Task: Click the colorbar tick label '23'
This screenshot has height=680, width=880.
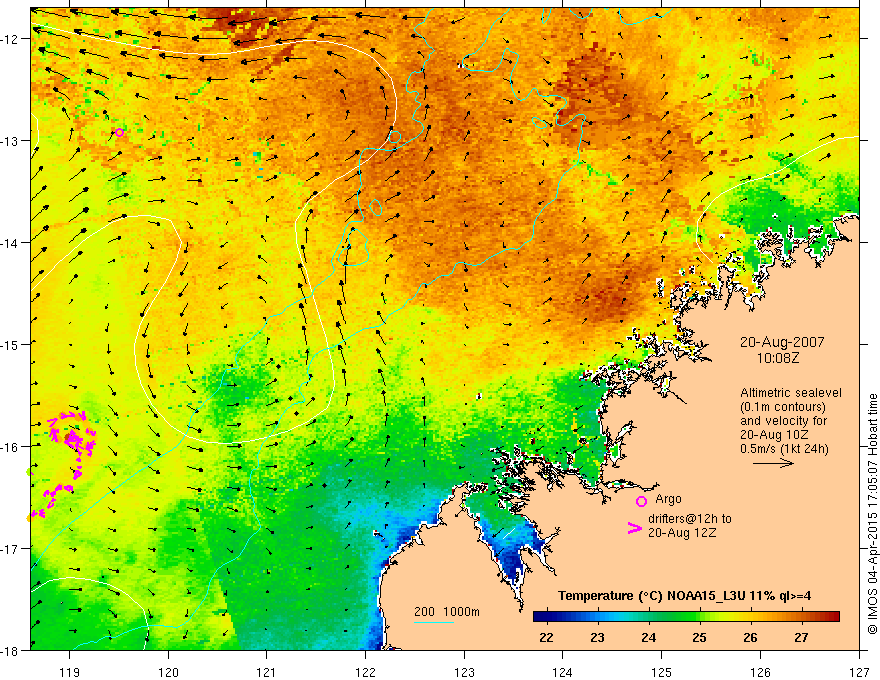Action: point(598,638)
